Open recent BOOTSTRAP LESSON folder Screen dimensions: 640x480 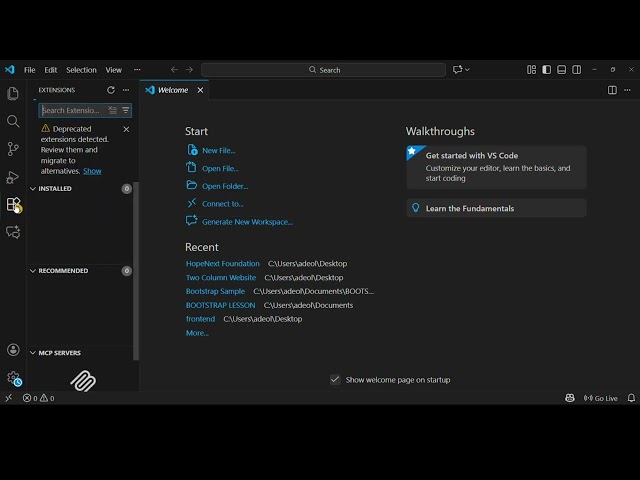tap(220, 305)
